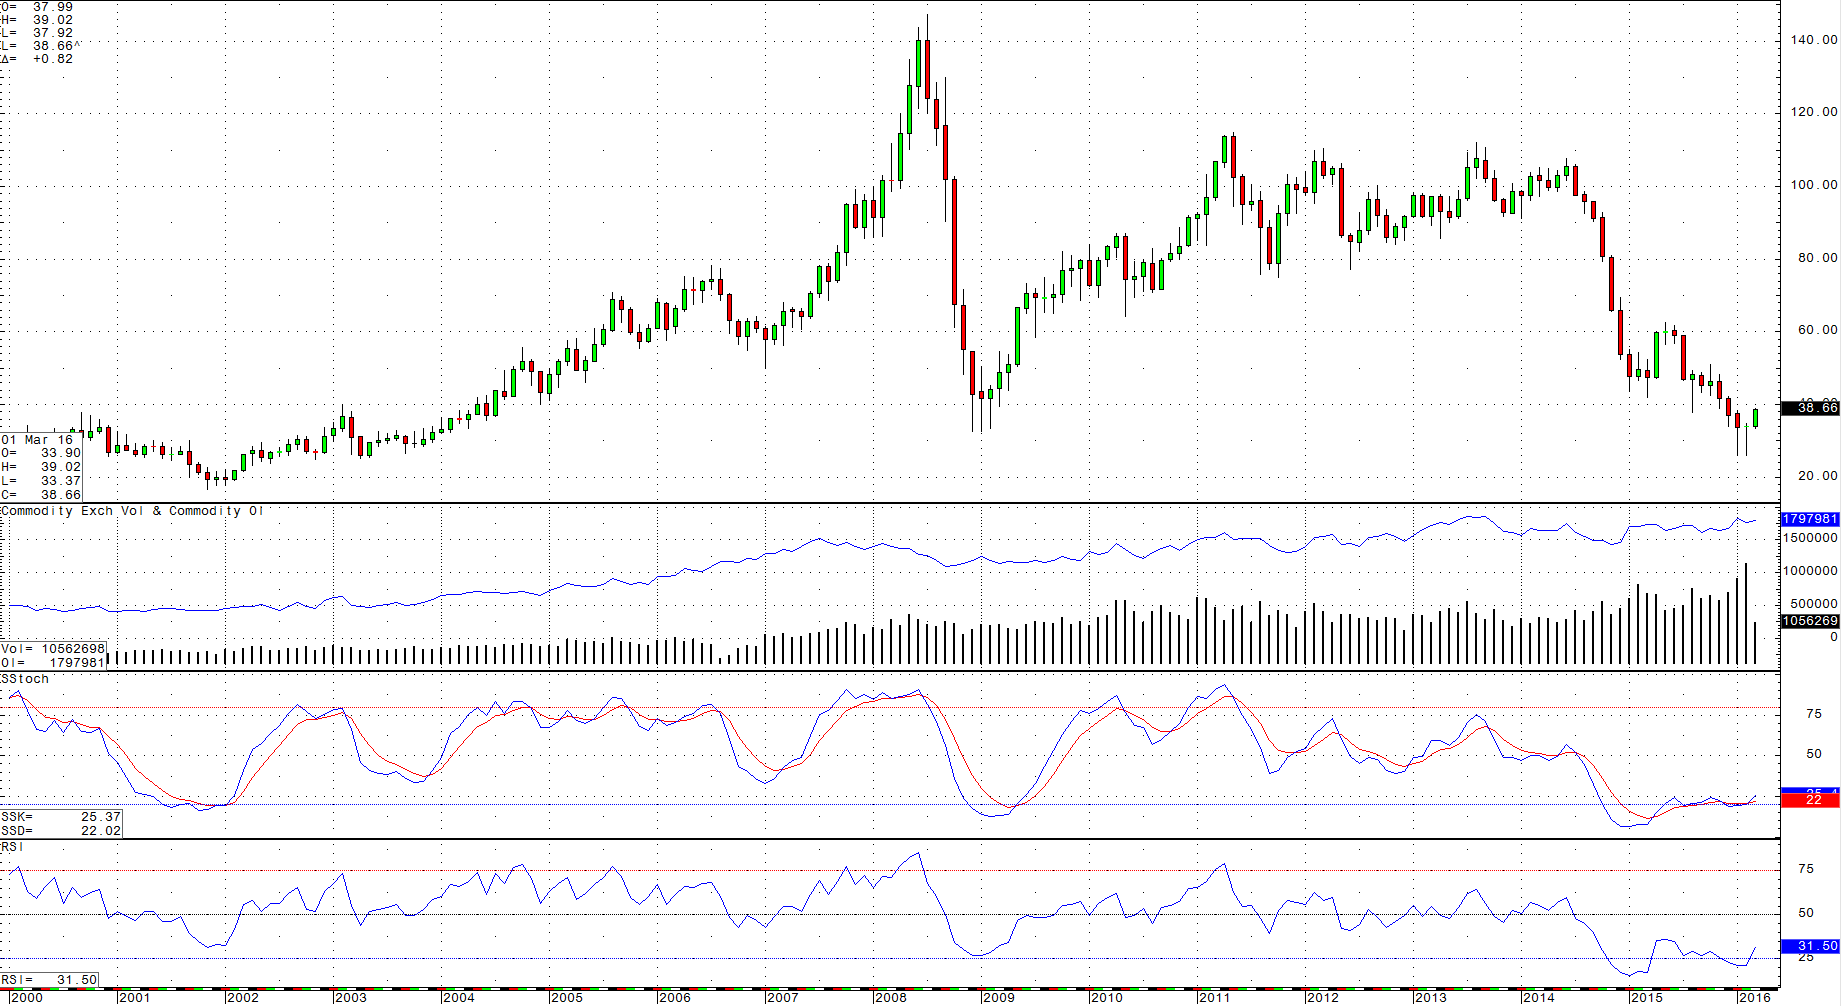
Task: Click the black 1056269 volume tag
Action: (x=1810, y=621)
